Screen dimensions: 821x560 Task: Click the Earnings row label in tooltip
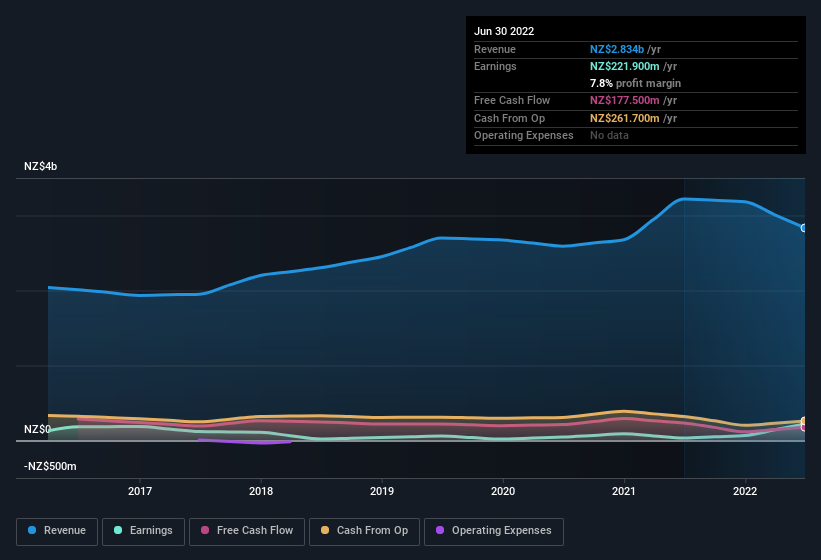coord(495,66)
